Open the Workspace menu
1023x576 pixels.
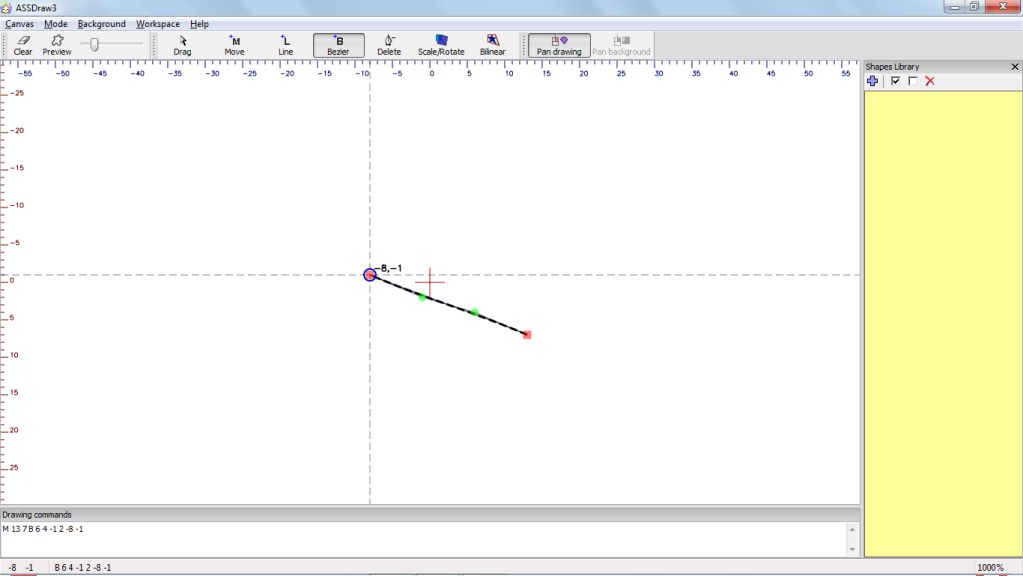pyautogui.click(x=158, y=23)
